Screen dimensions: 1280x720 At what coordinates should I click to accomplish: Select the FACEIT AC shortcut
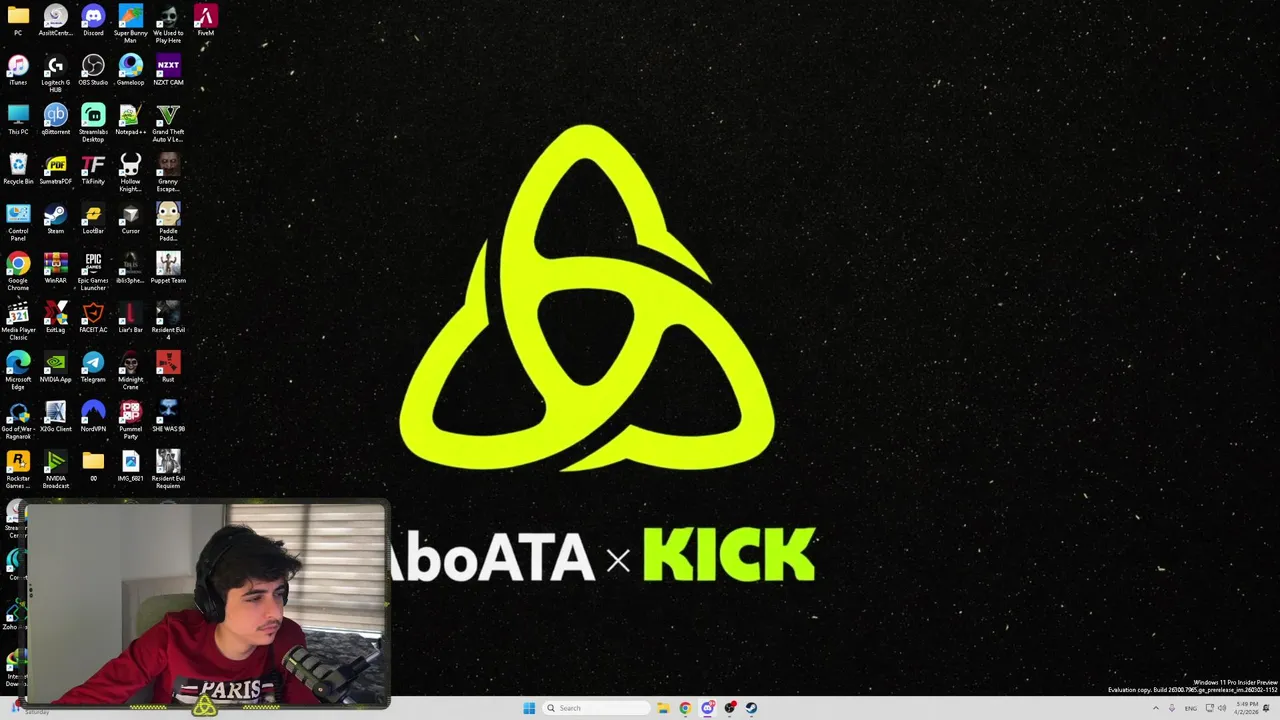coord(93,317)
